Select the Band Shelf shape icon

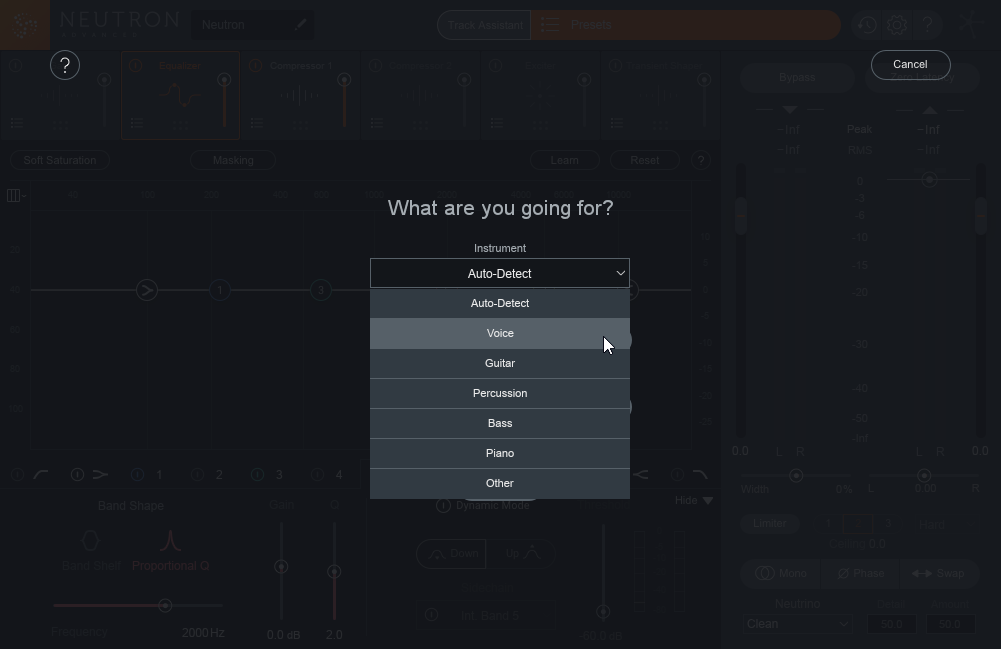click(90, 541)
